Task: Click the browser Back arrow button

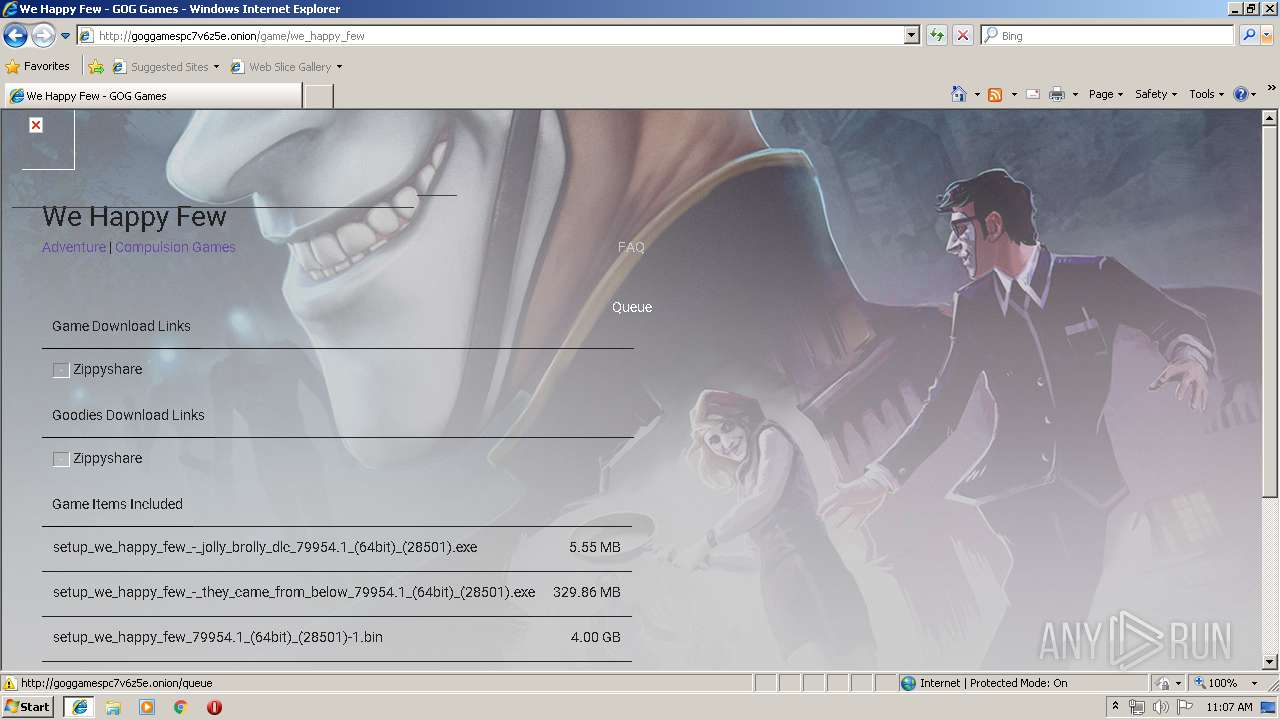Action: tap(15, 36)
